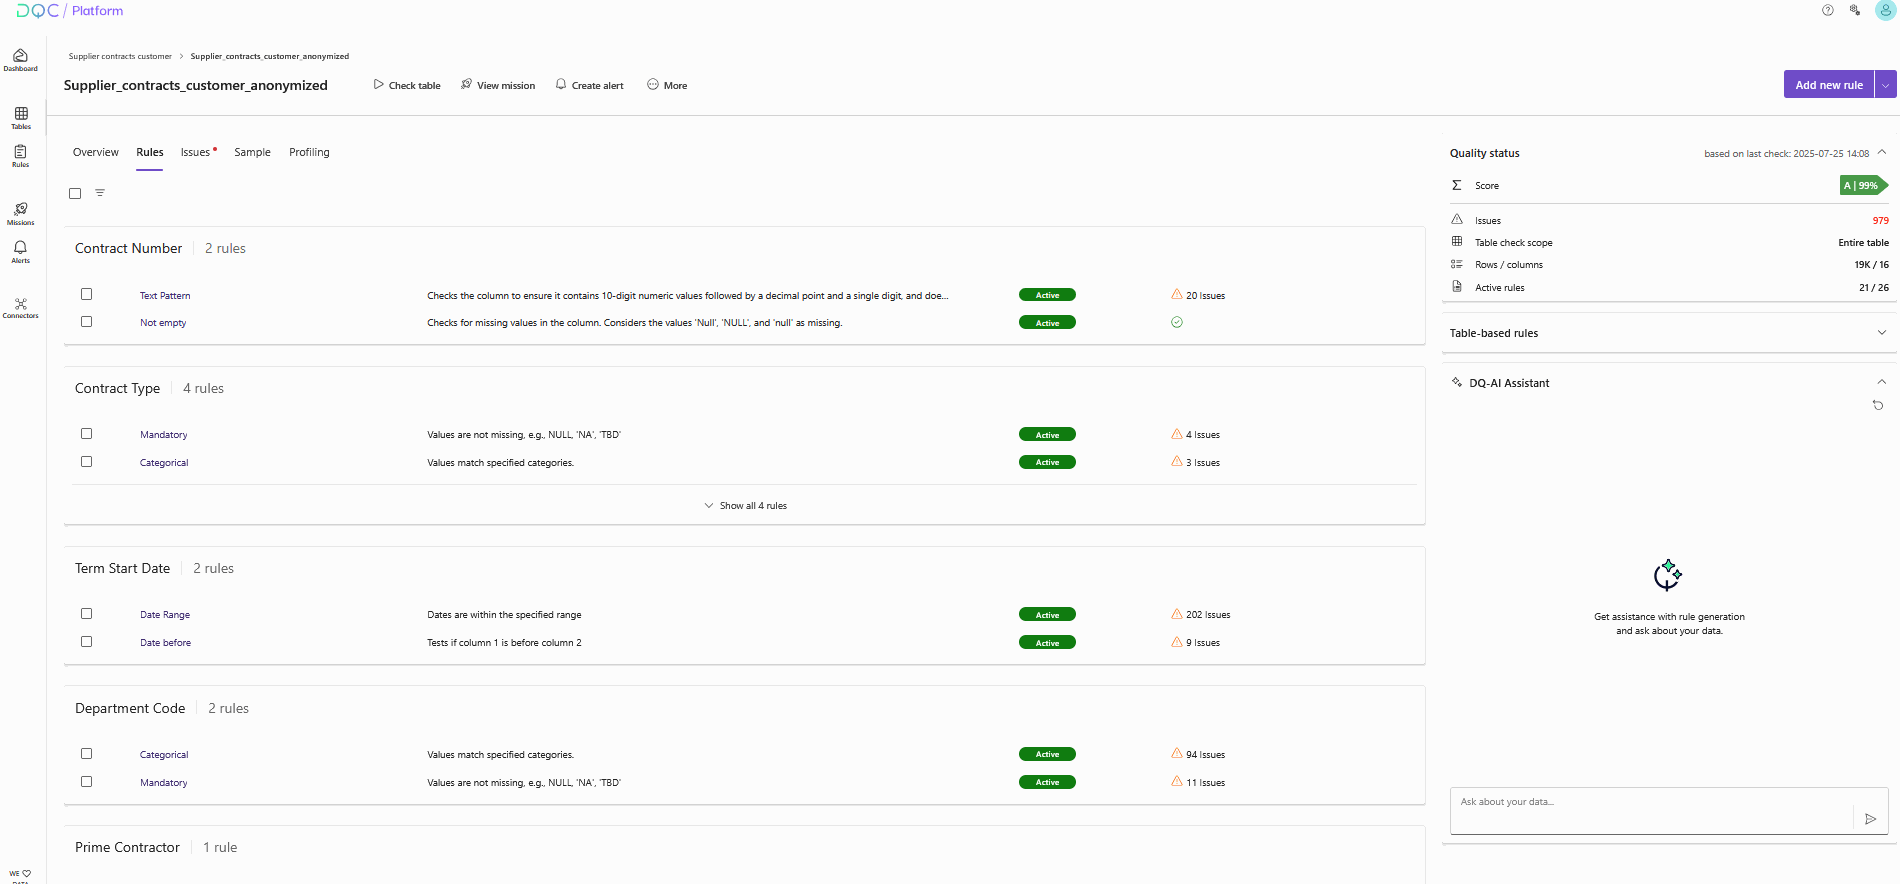
Task: Open the Tables sidebar icon
Action: tap(21, 118)
